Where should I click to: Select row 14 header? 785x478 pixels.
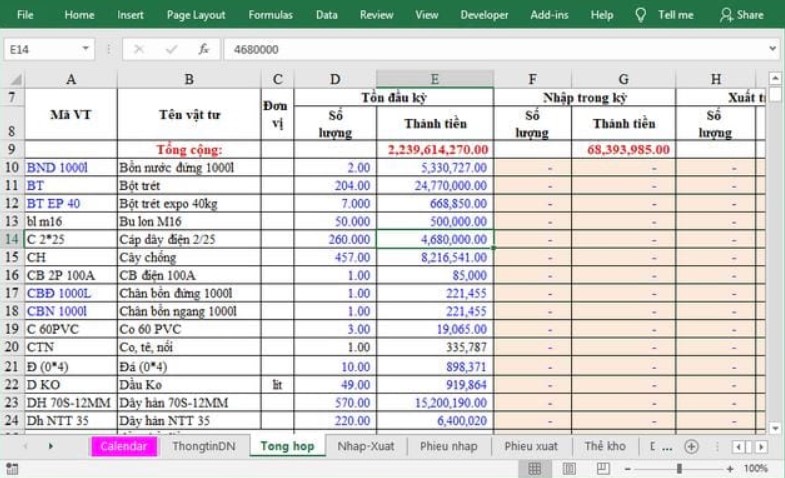coord(12,239)
